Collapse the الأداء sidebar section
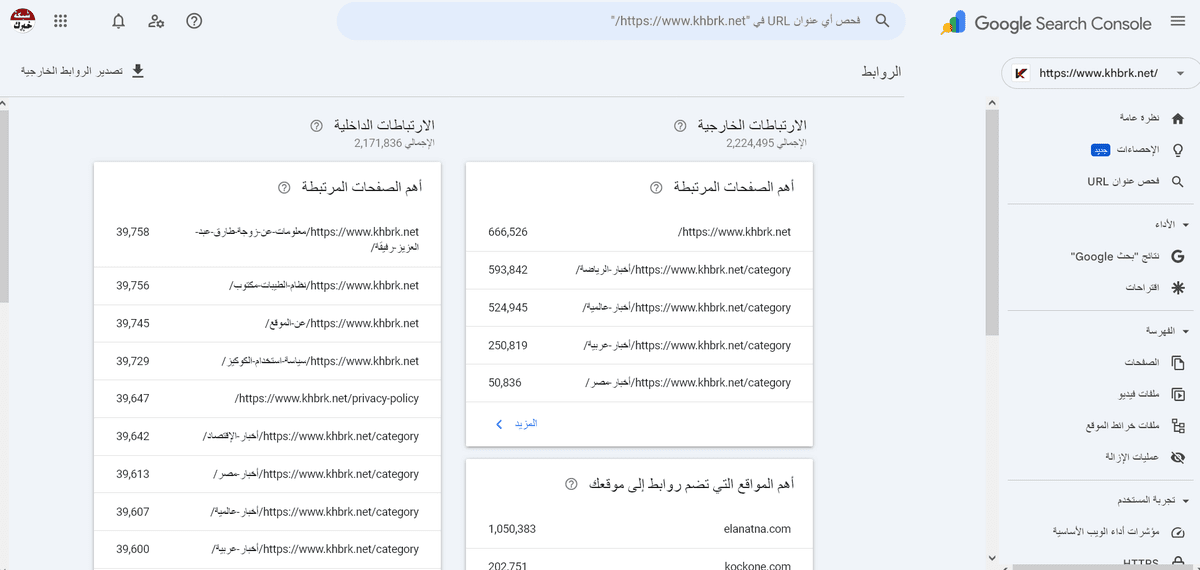The image size is (1200, 570). coord(1185,224)
